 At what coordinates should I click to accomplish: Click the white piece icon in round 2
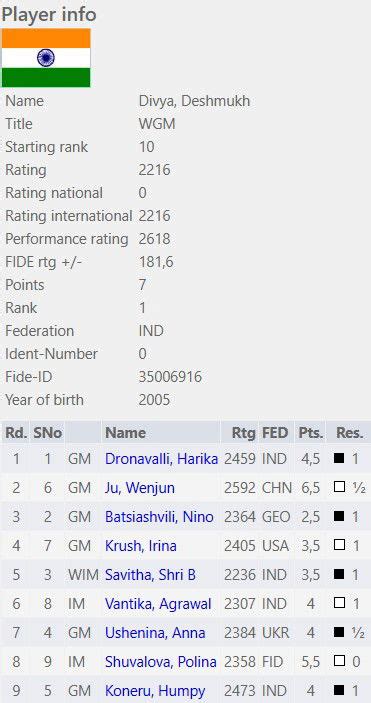click(339, 487)
